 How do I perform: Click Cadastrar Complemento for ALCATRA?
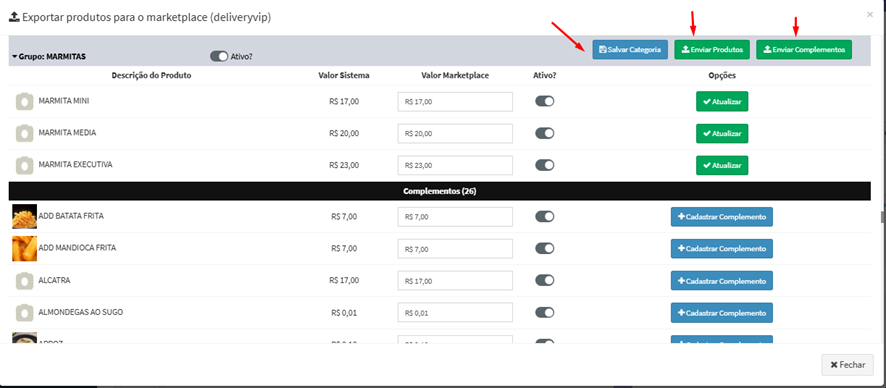[722, 281]
